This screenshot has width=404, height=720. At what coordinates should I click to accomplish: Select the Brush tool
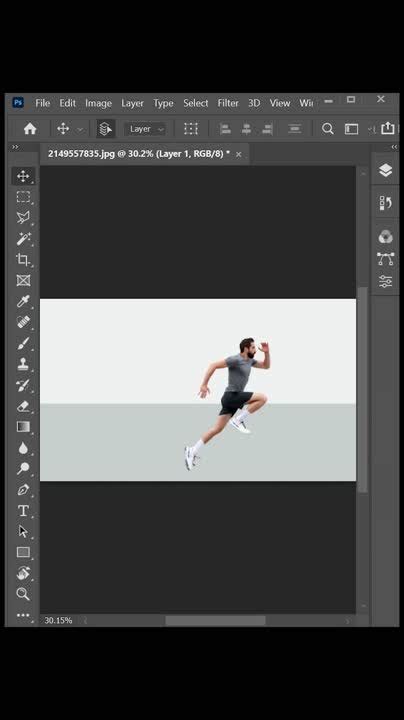(23, 343)
